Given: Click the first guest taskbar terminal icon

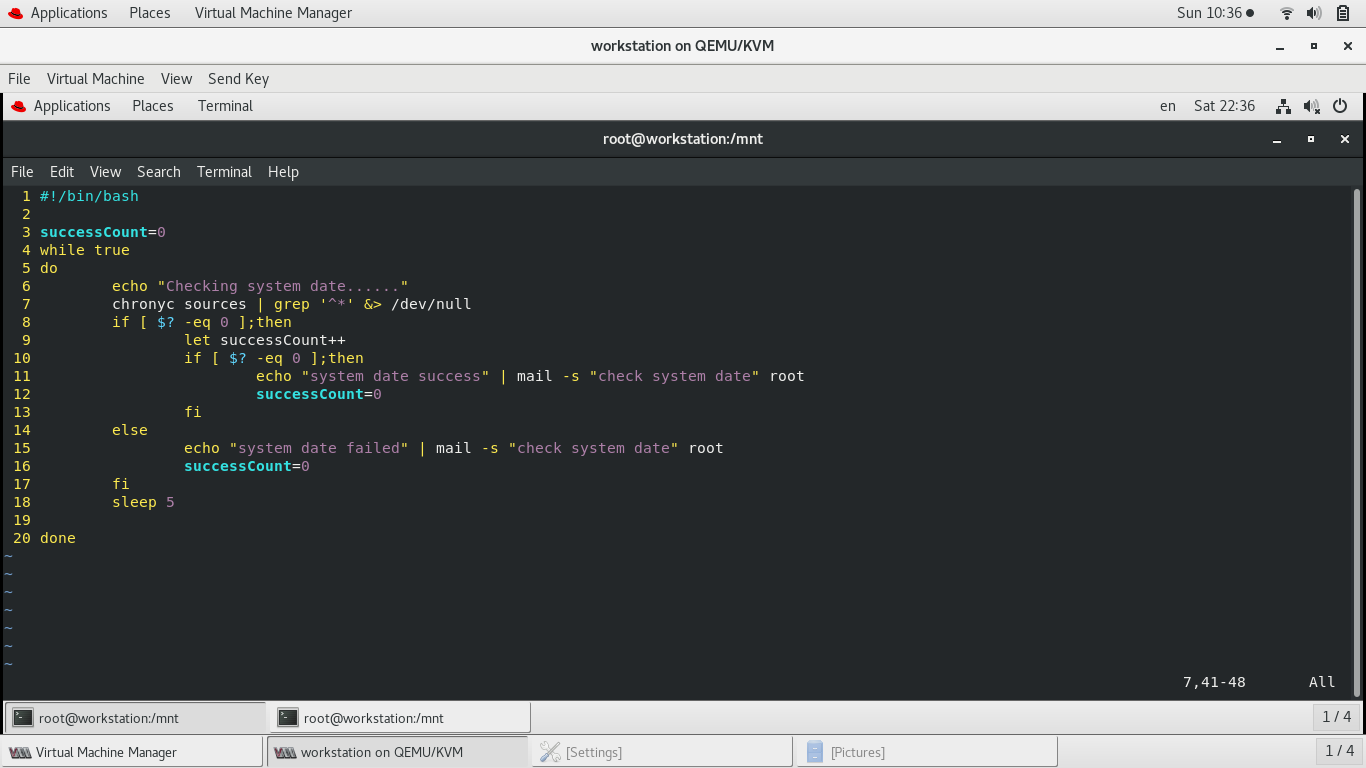Looking at the screenshot, I should (x=23, y=718).
